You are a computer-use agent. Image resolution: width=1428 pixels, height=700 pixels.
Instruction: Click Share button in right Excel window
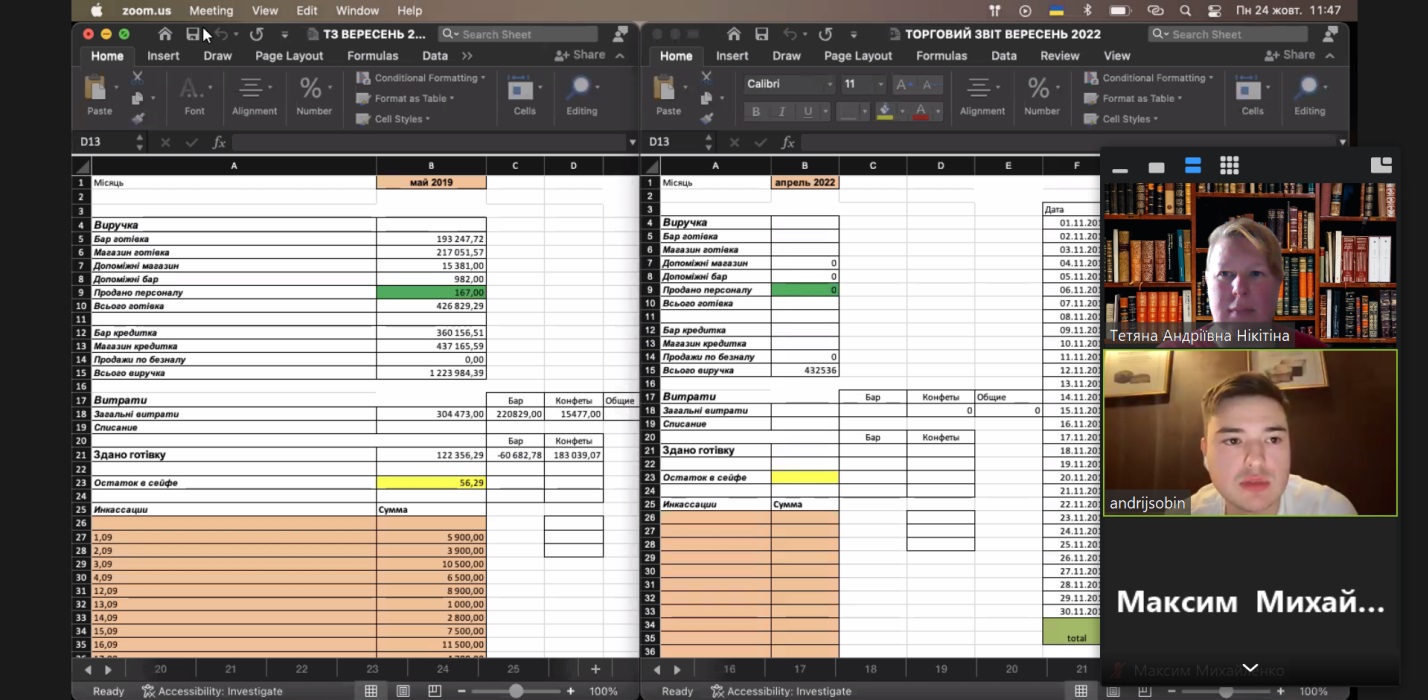1291,55
